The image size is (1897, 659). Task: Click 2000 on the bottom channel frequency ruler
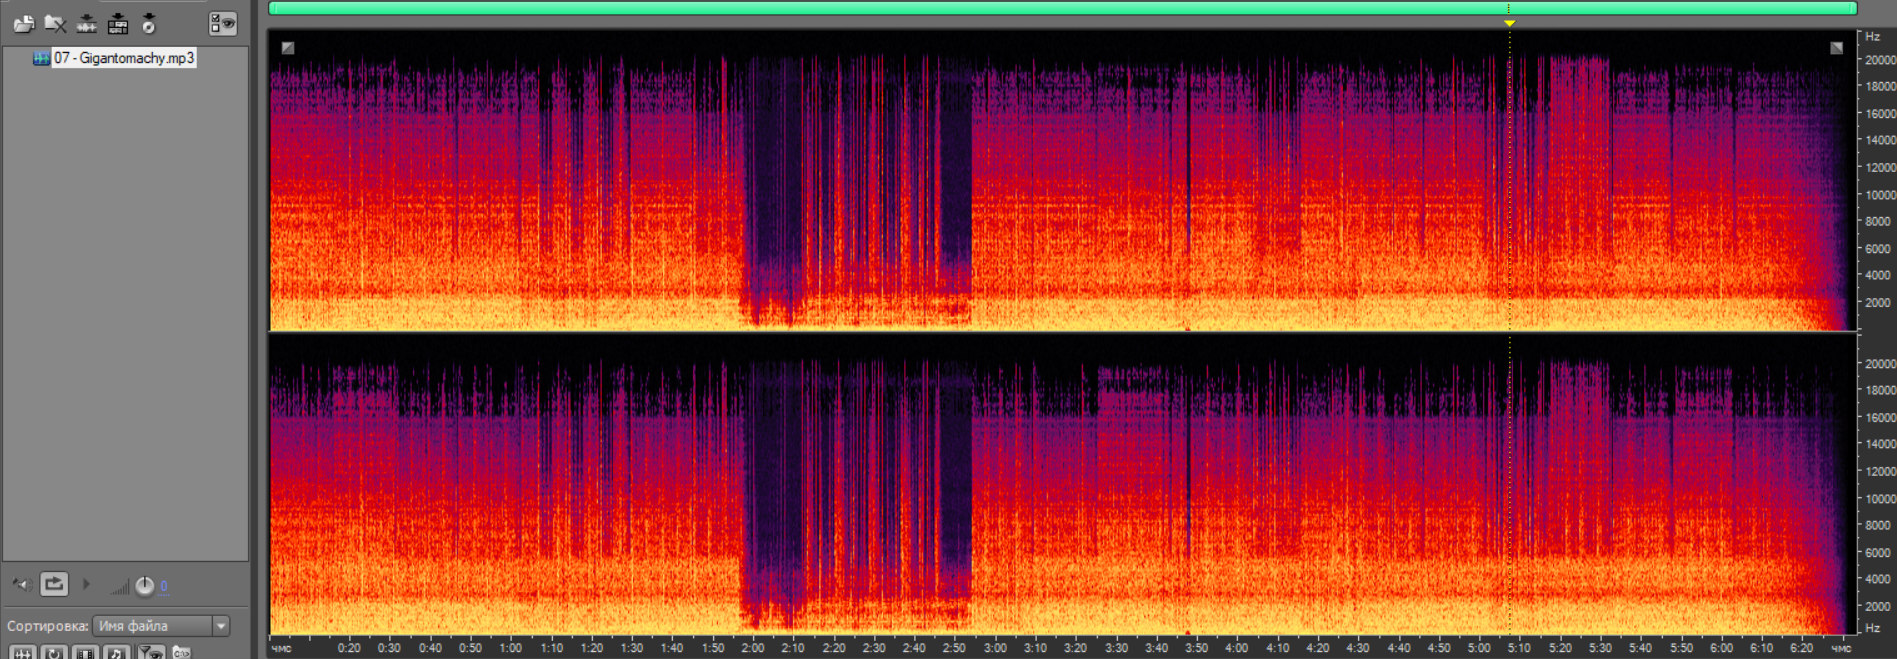point(1878,606)
